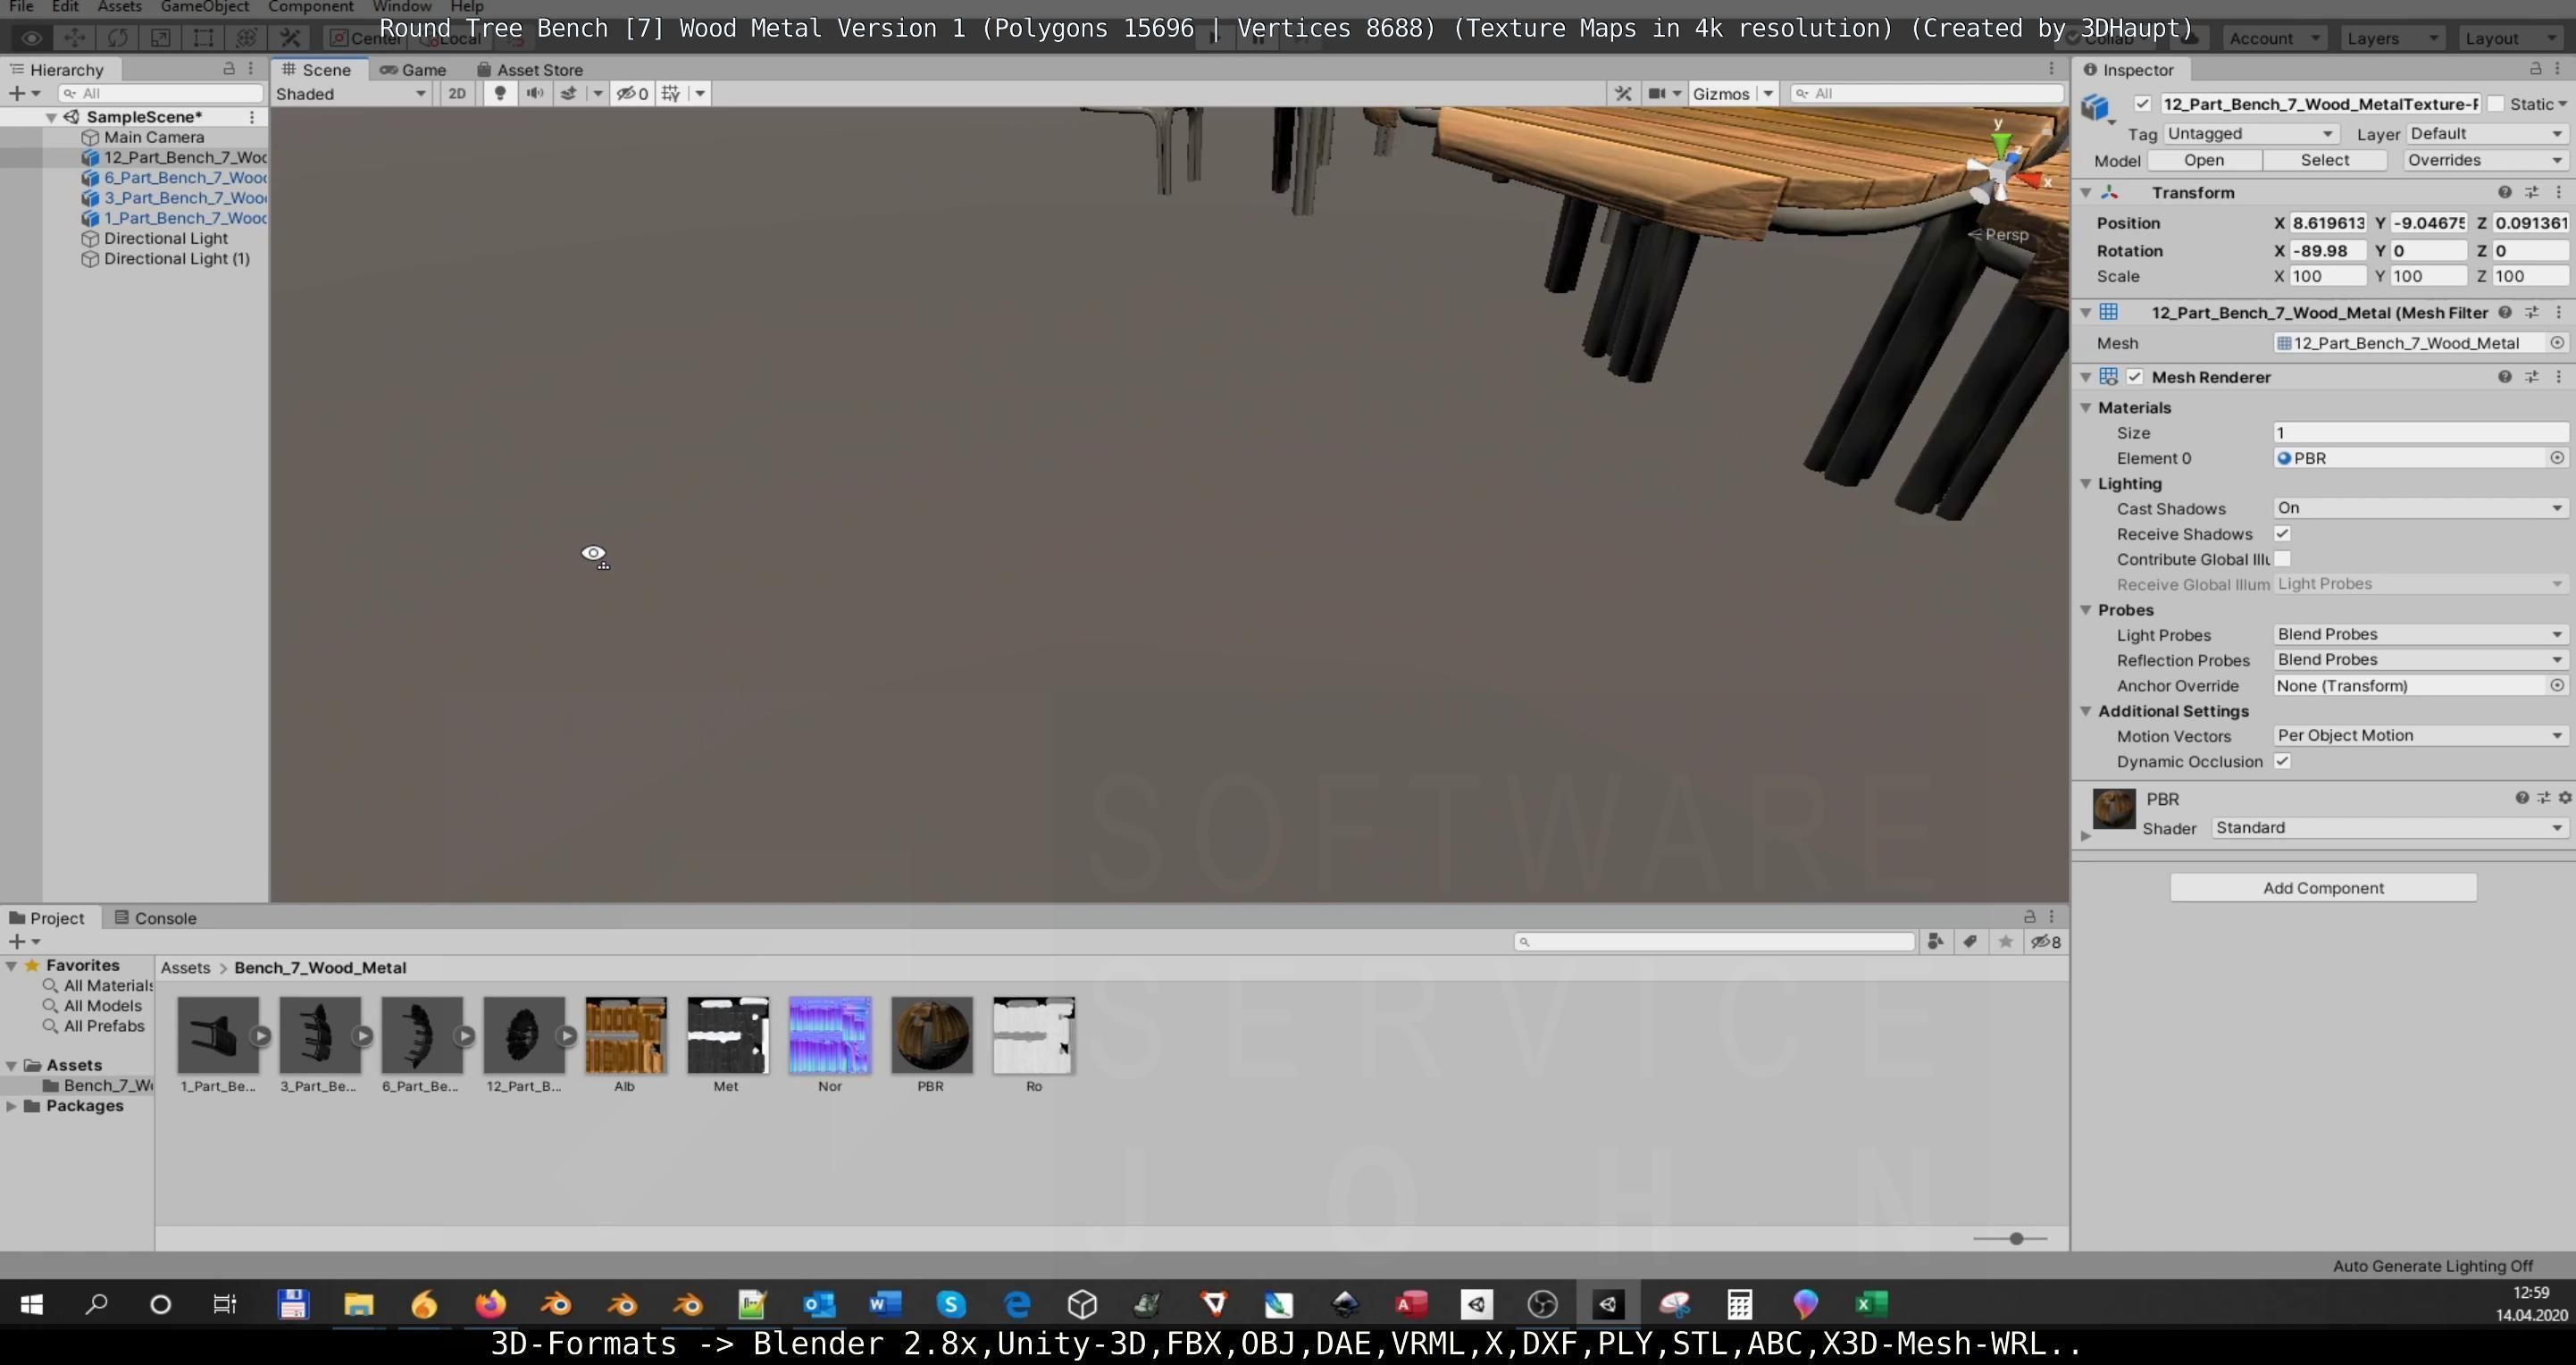The width and height of the screenshot is (2576, 1365).
Task: Click the Project thumbnail size slider
Action: pos(2015,1239)
